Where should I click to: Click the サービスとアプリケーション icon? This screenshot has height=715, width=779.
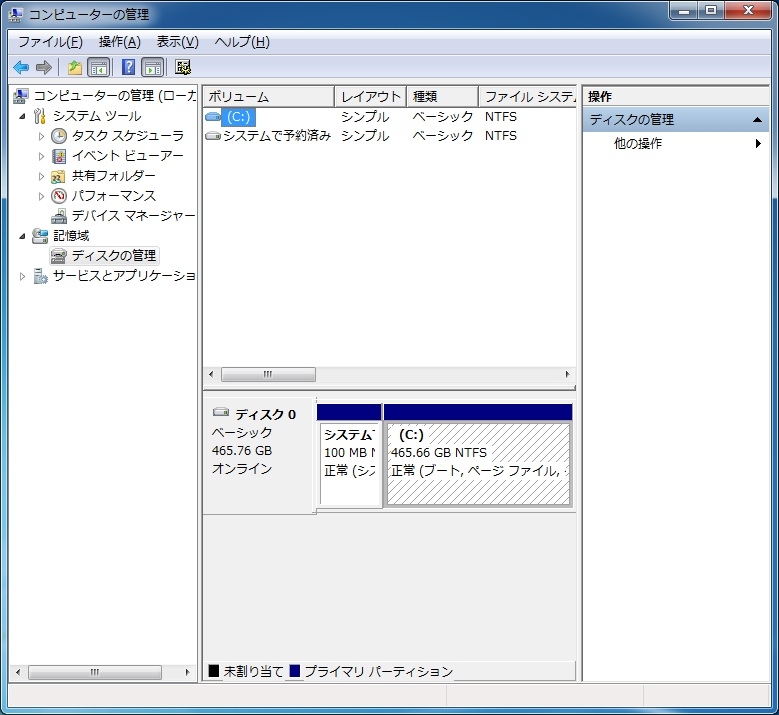pyautogui.click(x=40, y=276)
